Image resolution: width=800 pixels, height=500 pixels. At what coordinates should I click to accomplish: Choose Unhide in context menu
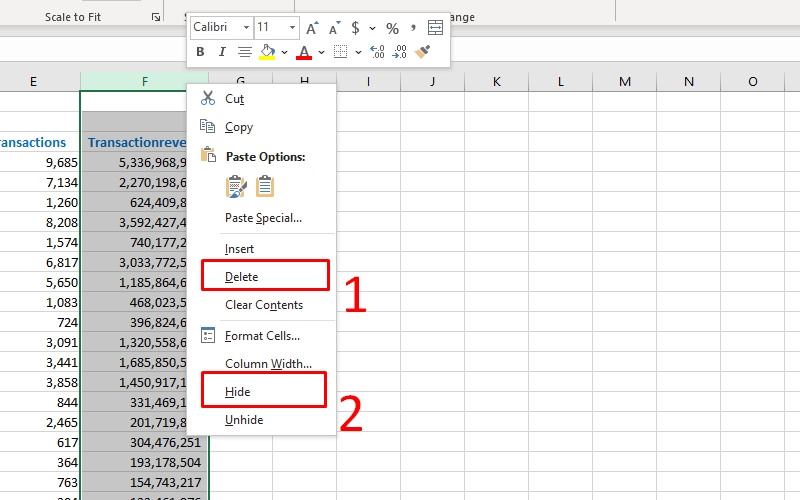click(x=261, y=420)
